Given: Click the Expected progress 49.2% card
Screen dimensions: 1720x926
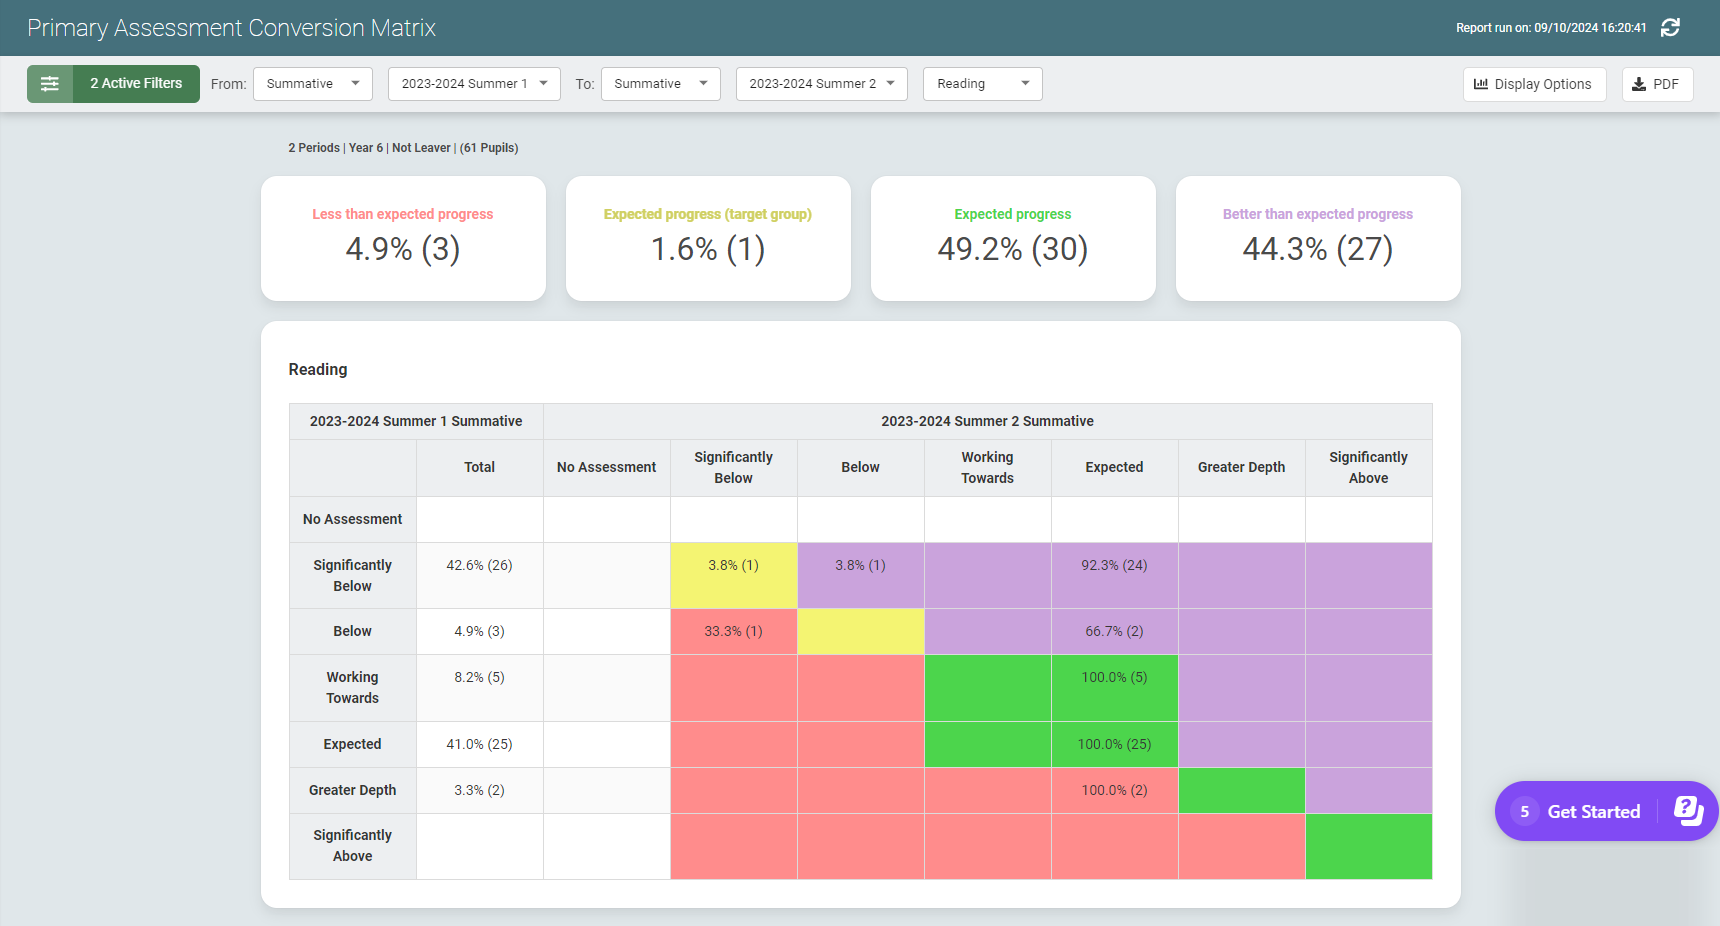Looking at the screenshot, I should (x=1012, y=238).
